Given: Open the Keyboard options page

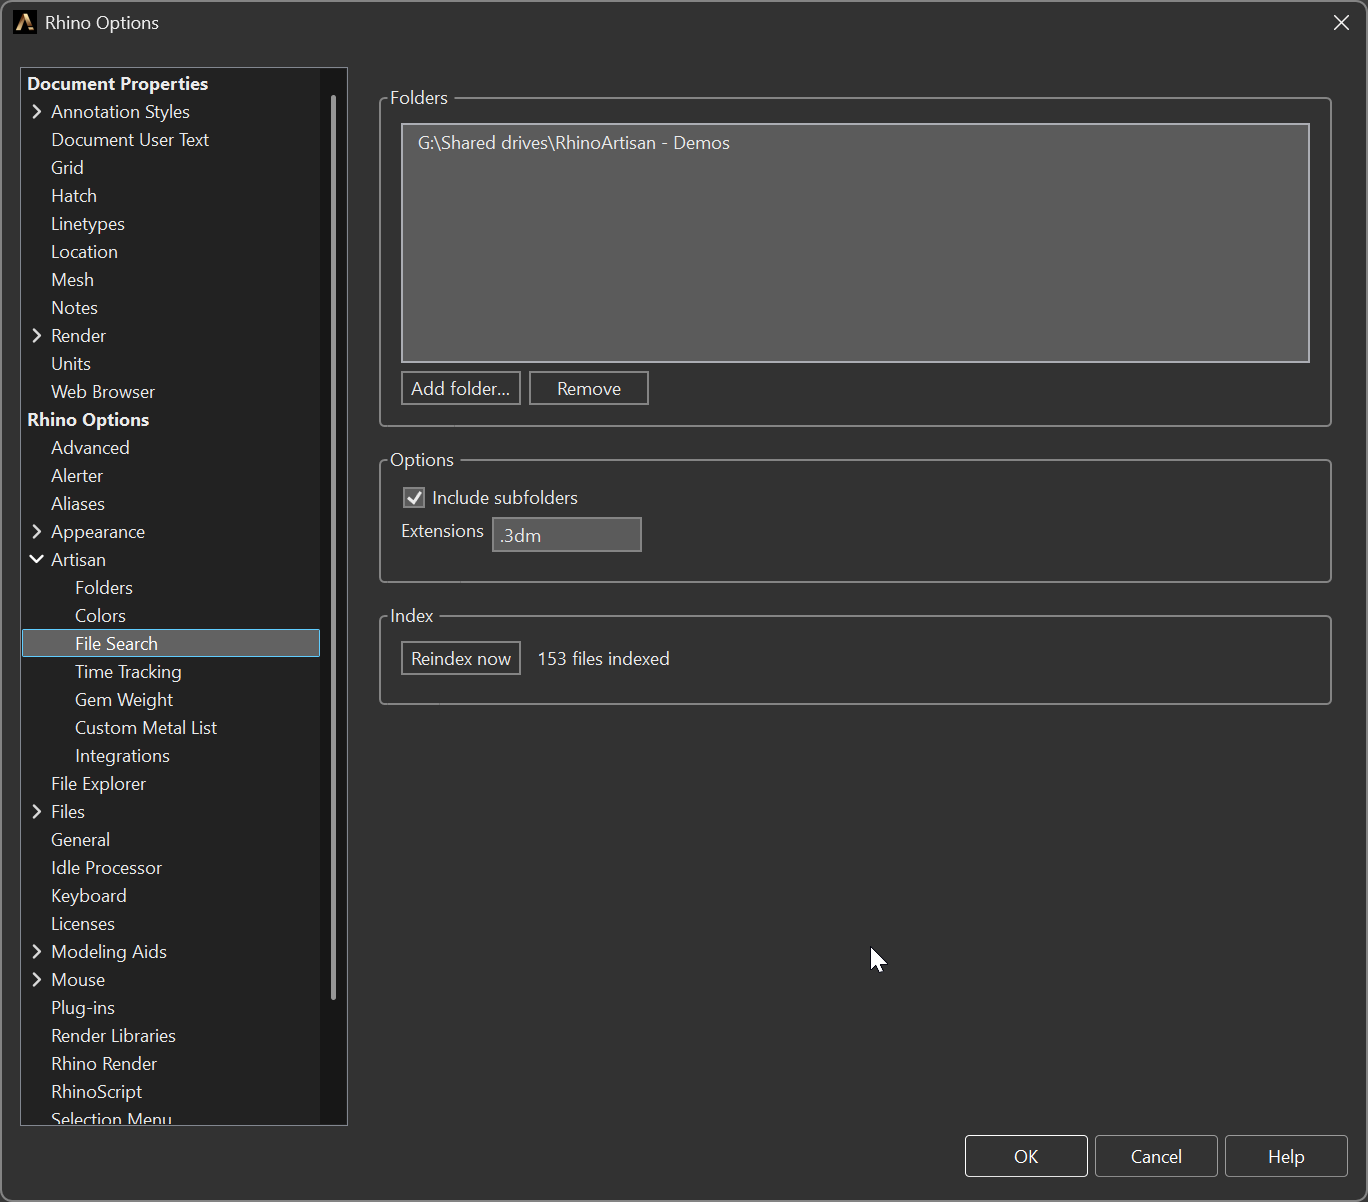Looking at the screenshot, I should pos(89,896).
